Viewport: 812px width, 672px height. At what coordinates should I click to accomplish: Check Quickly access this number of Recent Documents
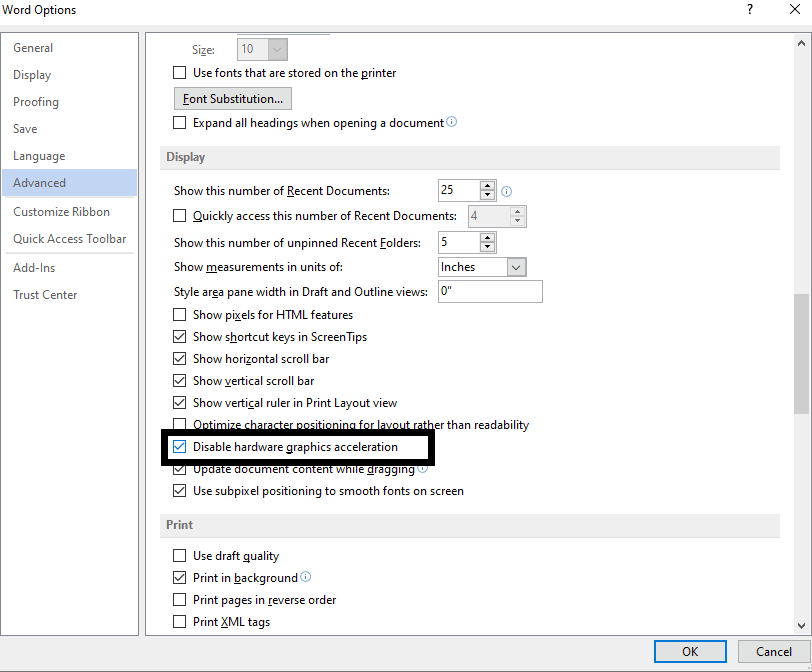tap(179, 215)
